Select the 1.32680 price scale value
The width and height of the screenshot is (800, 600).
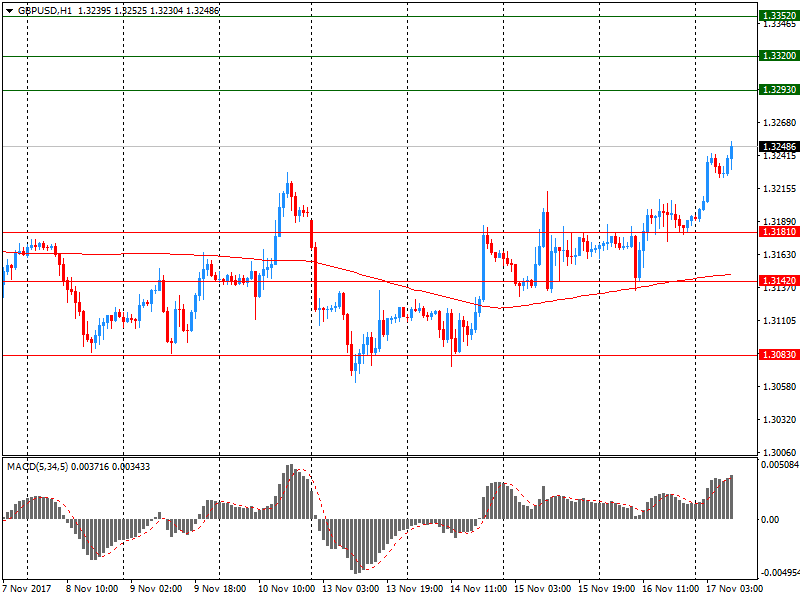coord(779,123)
